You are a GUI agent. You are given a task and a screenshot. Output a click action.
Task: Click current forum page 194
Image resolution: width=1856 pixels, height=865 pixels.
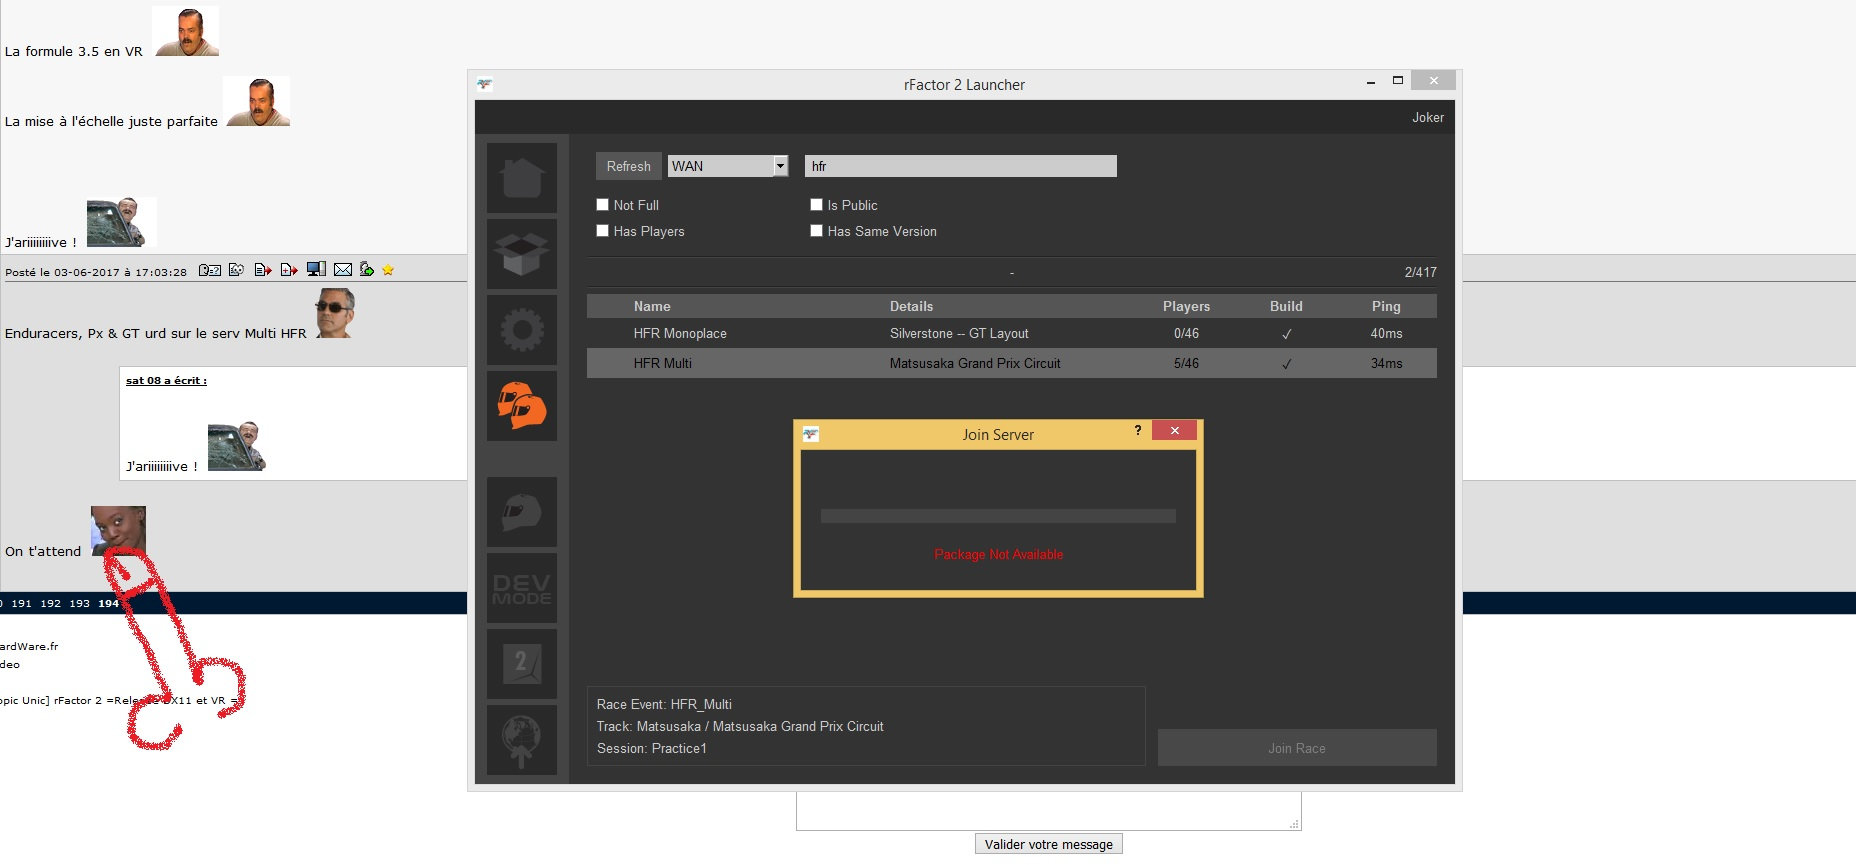(108, 603)
